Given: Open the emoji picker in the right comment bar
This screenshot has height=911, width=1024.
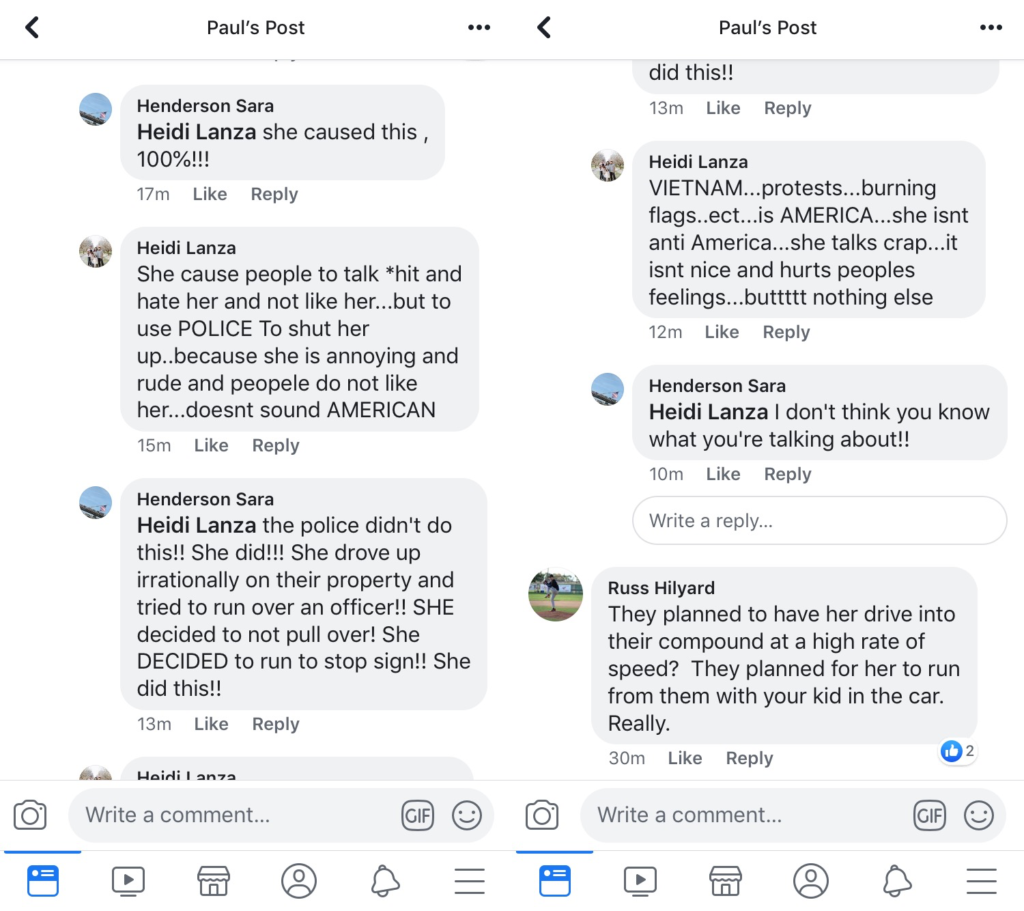Looking at the screenshot, I should click(979, 815).
